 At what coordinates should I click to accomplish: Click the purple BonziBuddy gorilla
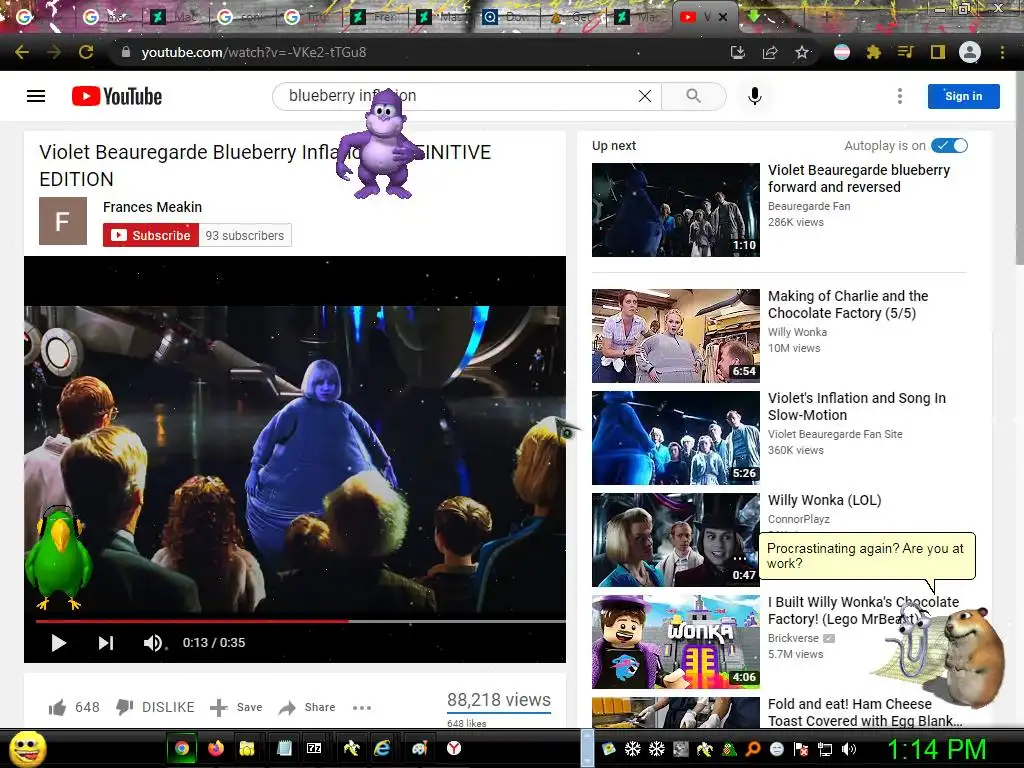(379, 144)
